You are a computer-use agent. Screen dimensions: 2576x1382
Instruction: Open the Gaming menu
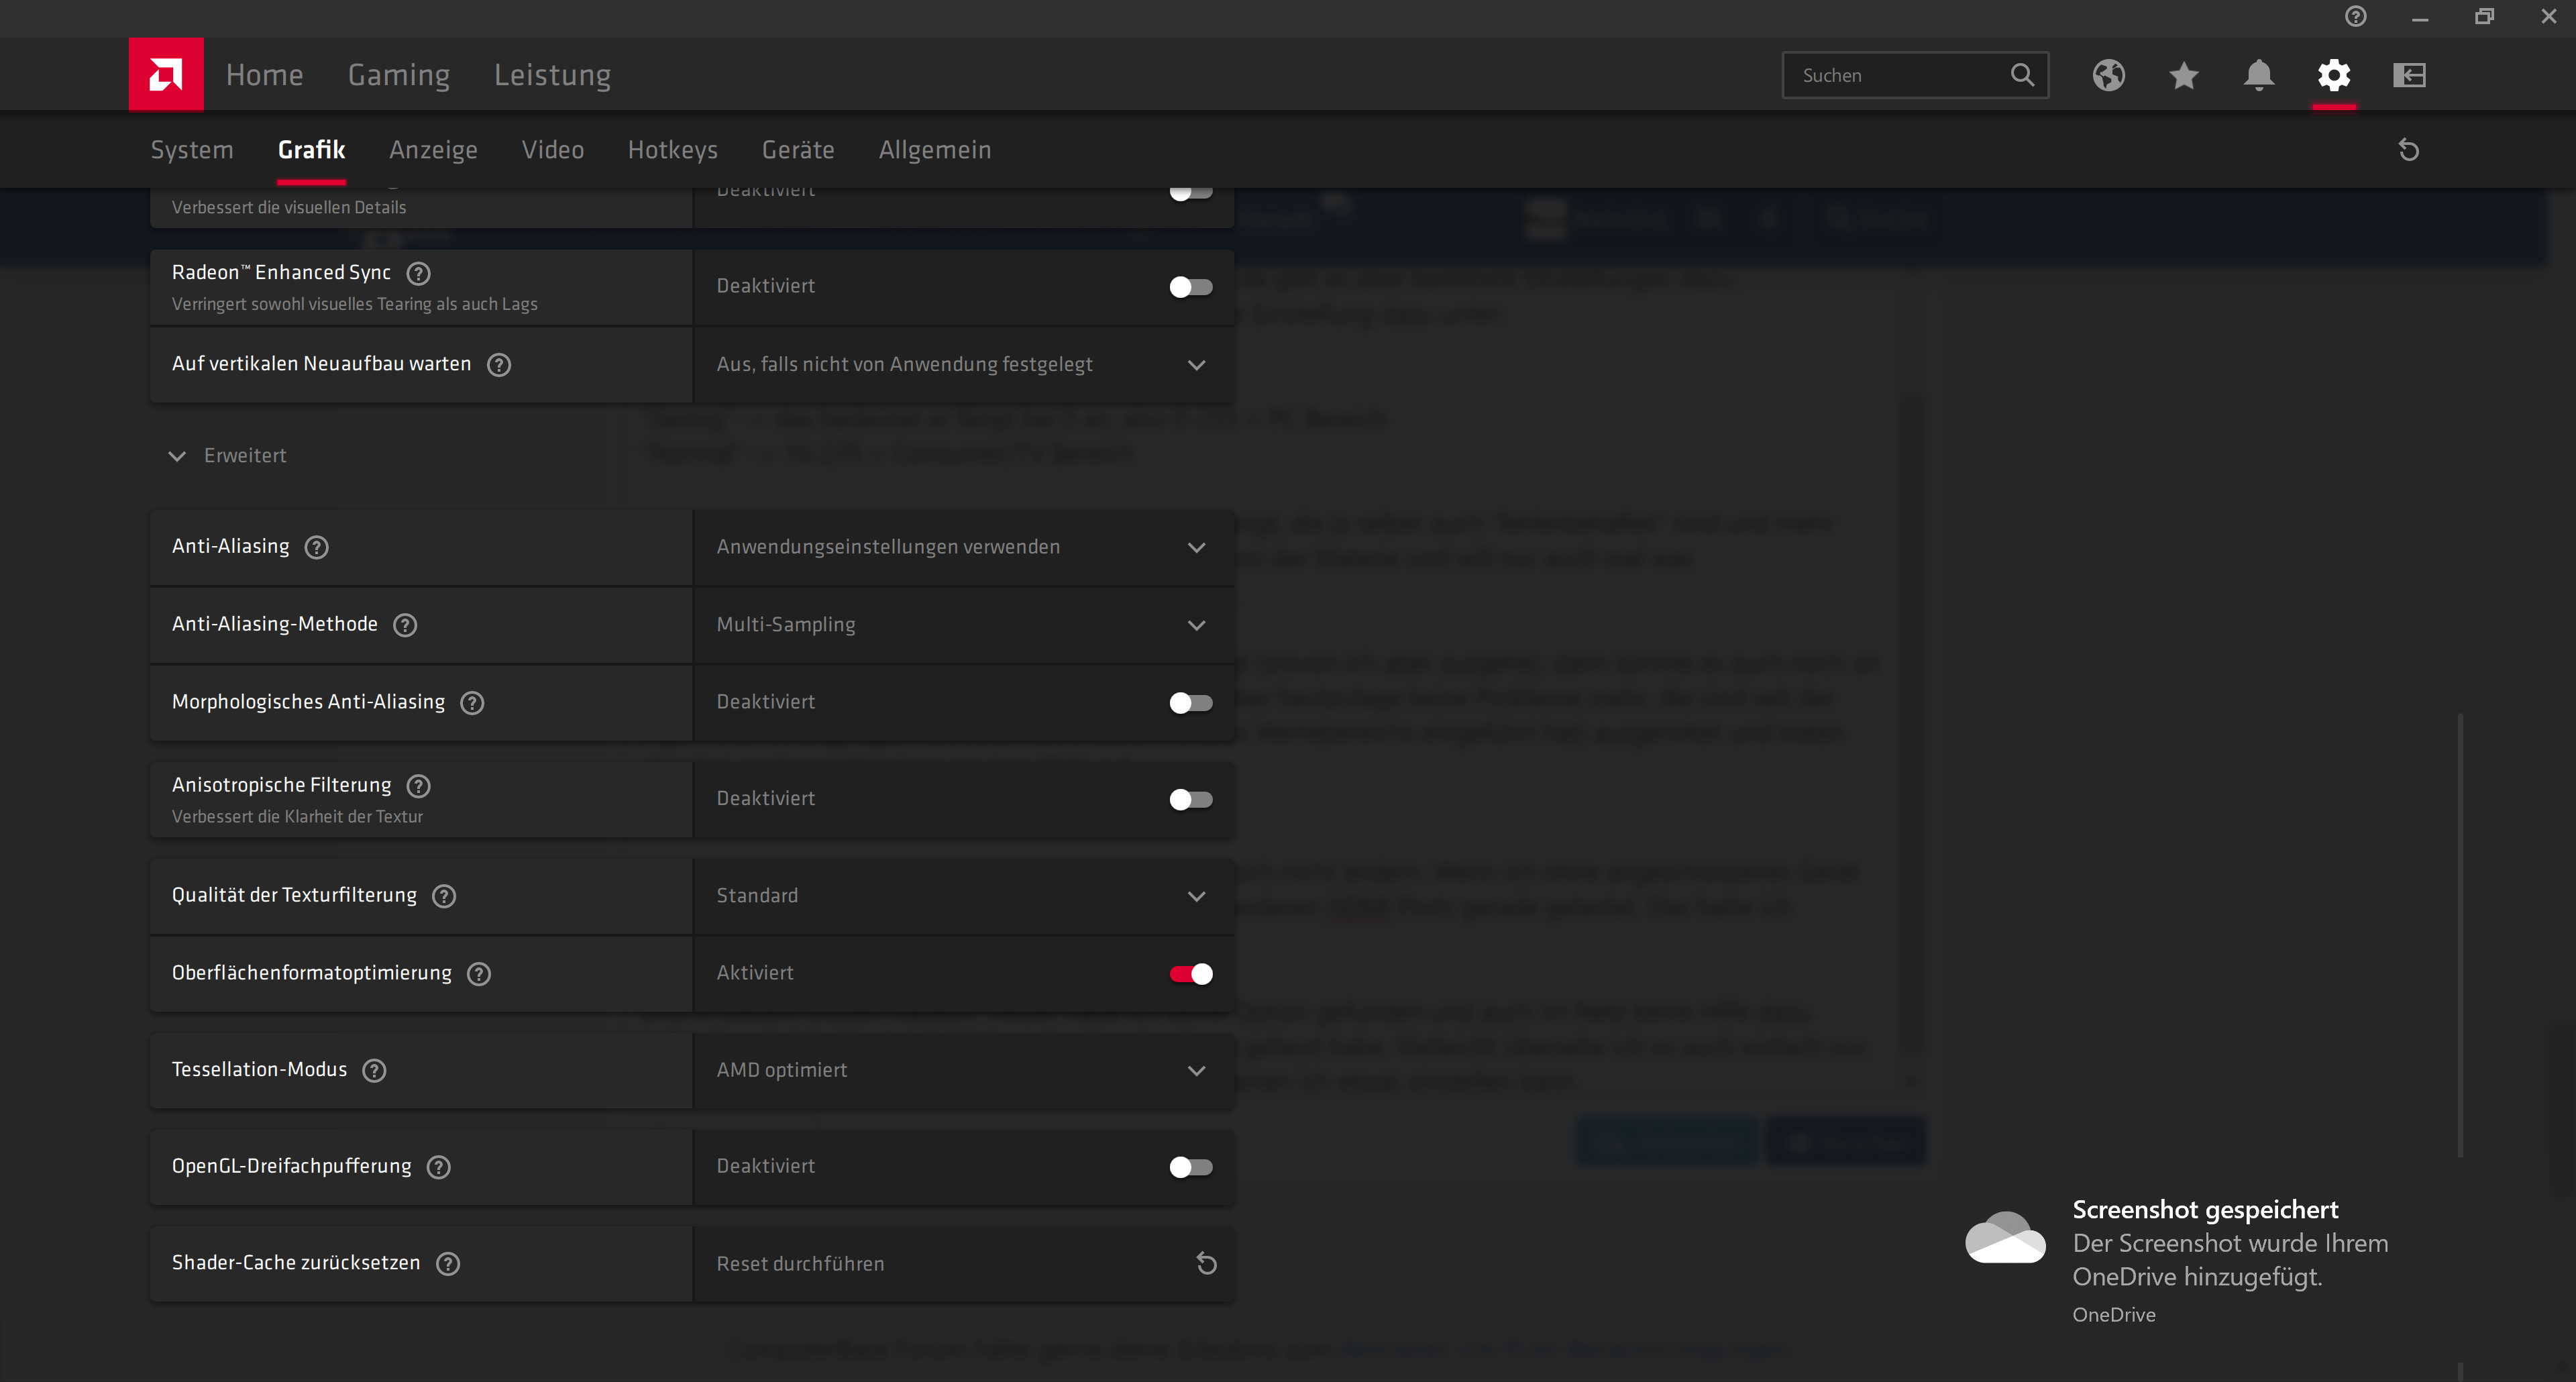[398, 75]
